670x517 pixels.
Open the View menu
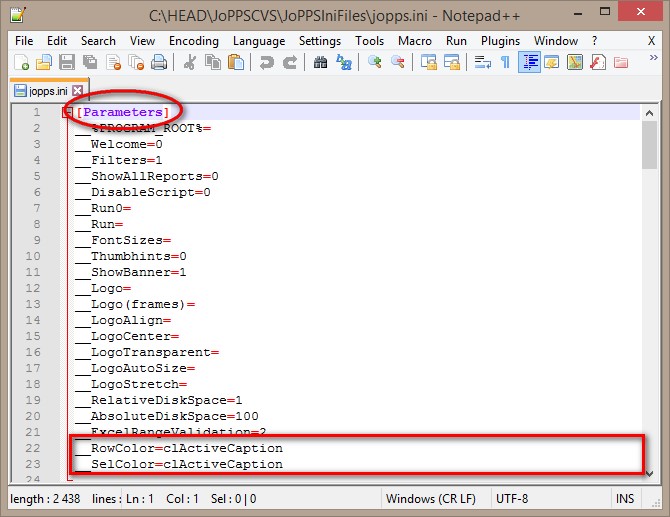(x=142, y=41)
